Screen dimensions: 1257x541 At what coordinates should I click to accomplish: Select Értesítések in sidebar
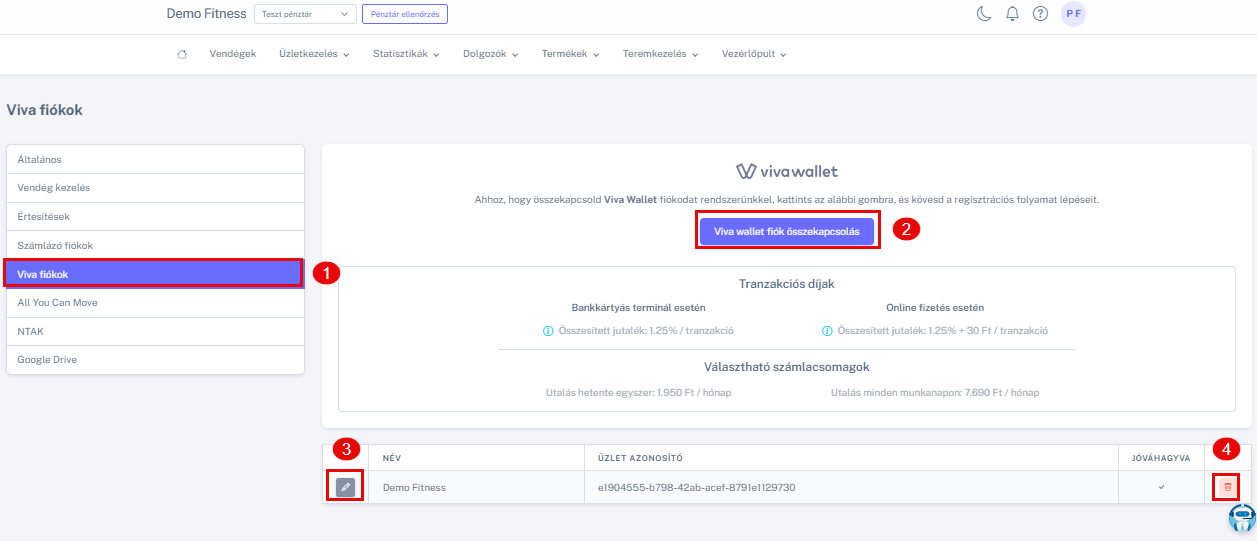tap(155, 216)
